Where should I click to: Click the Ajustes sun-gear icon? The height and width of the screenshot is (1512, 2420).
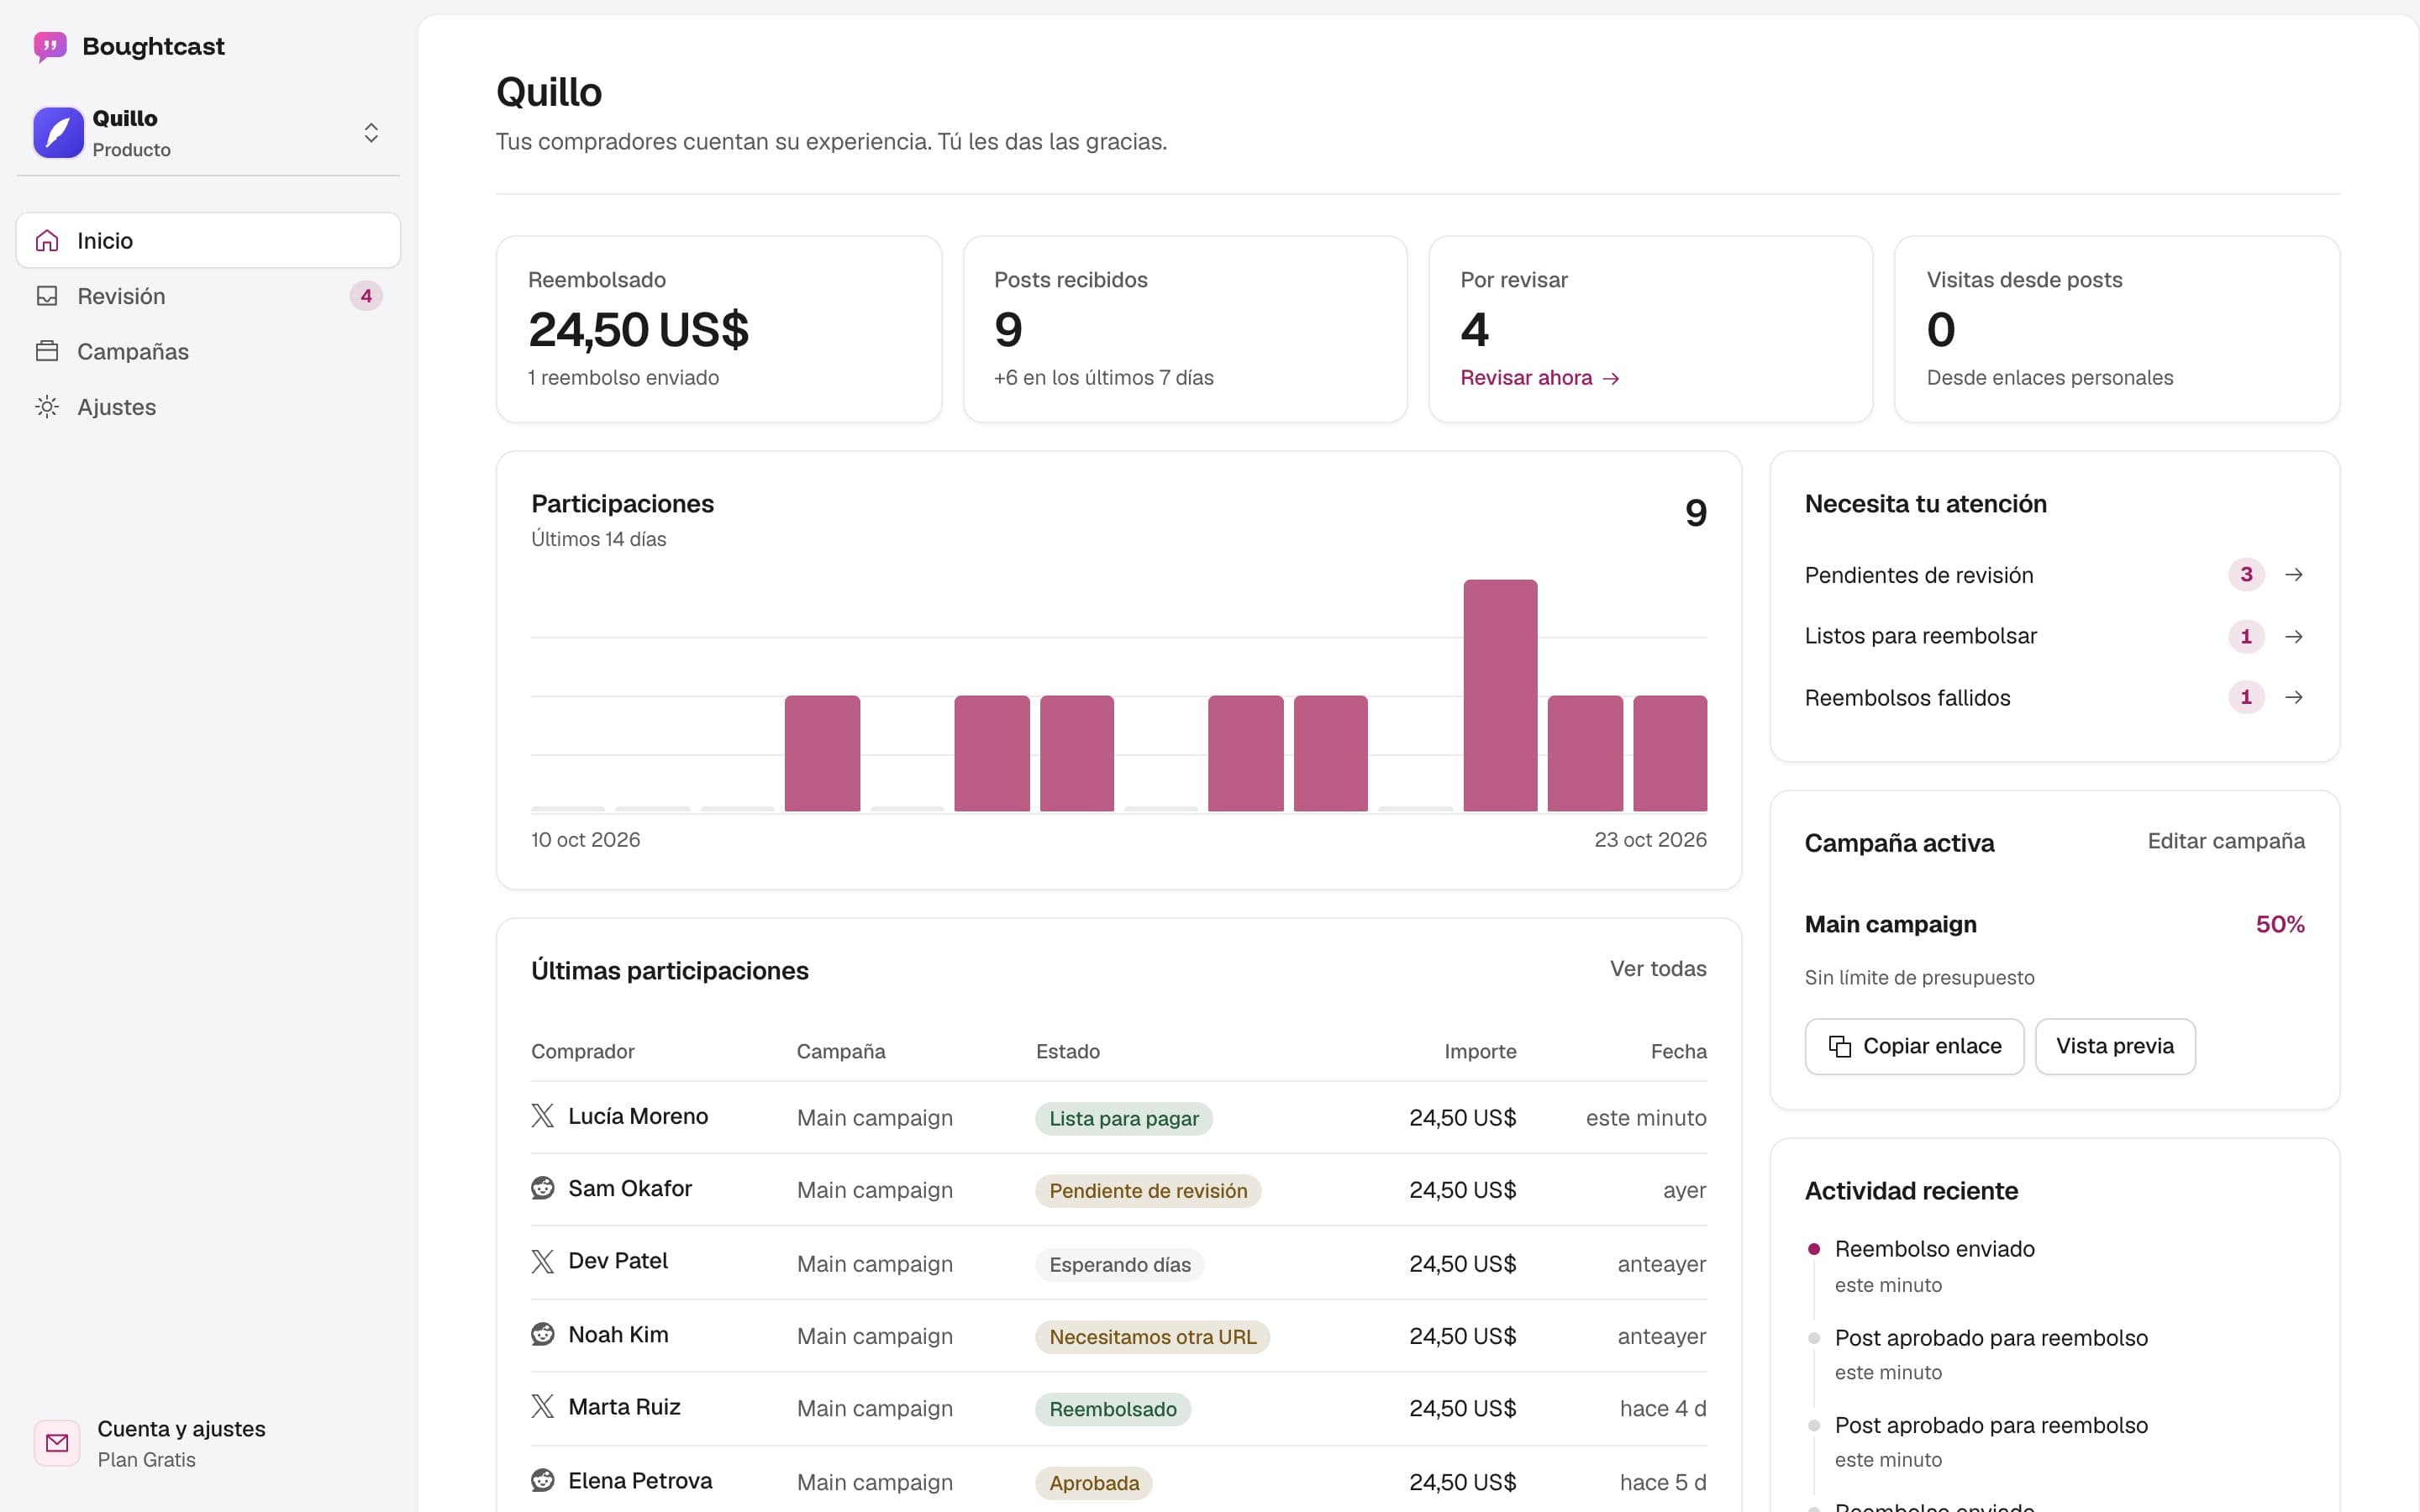[x=47, y=407]
